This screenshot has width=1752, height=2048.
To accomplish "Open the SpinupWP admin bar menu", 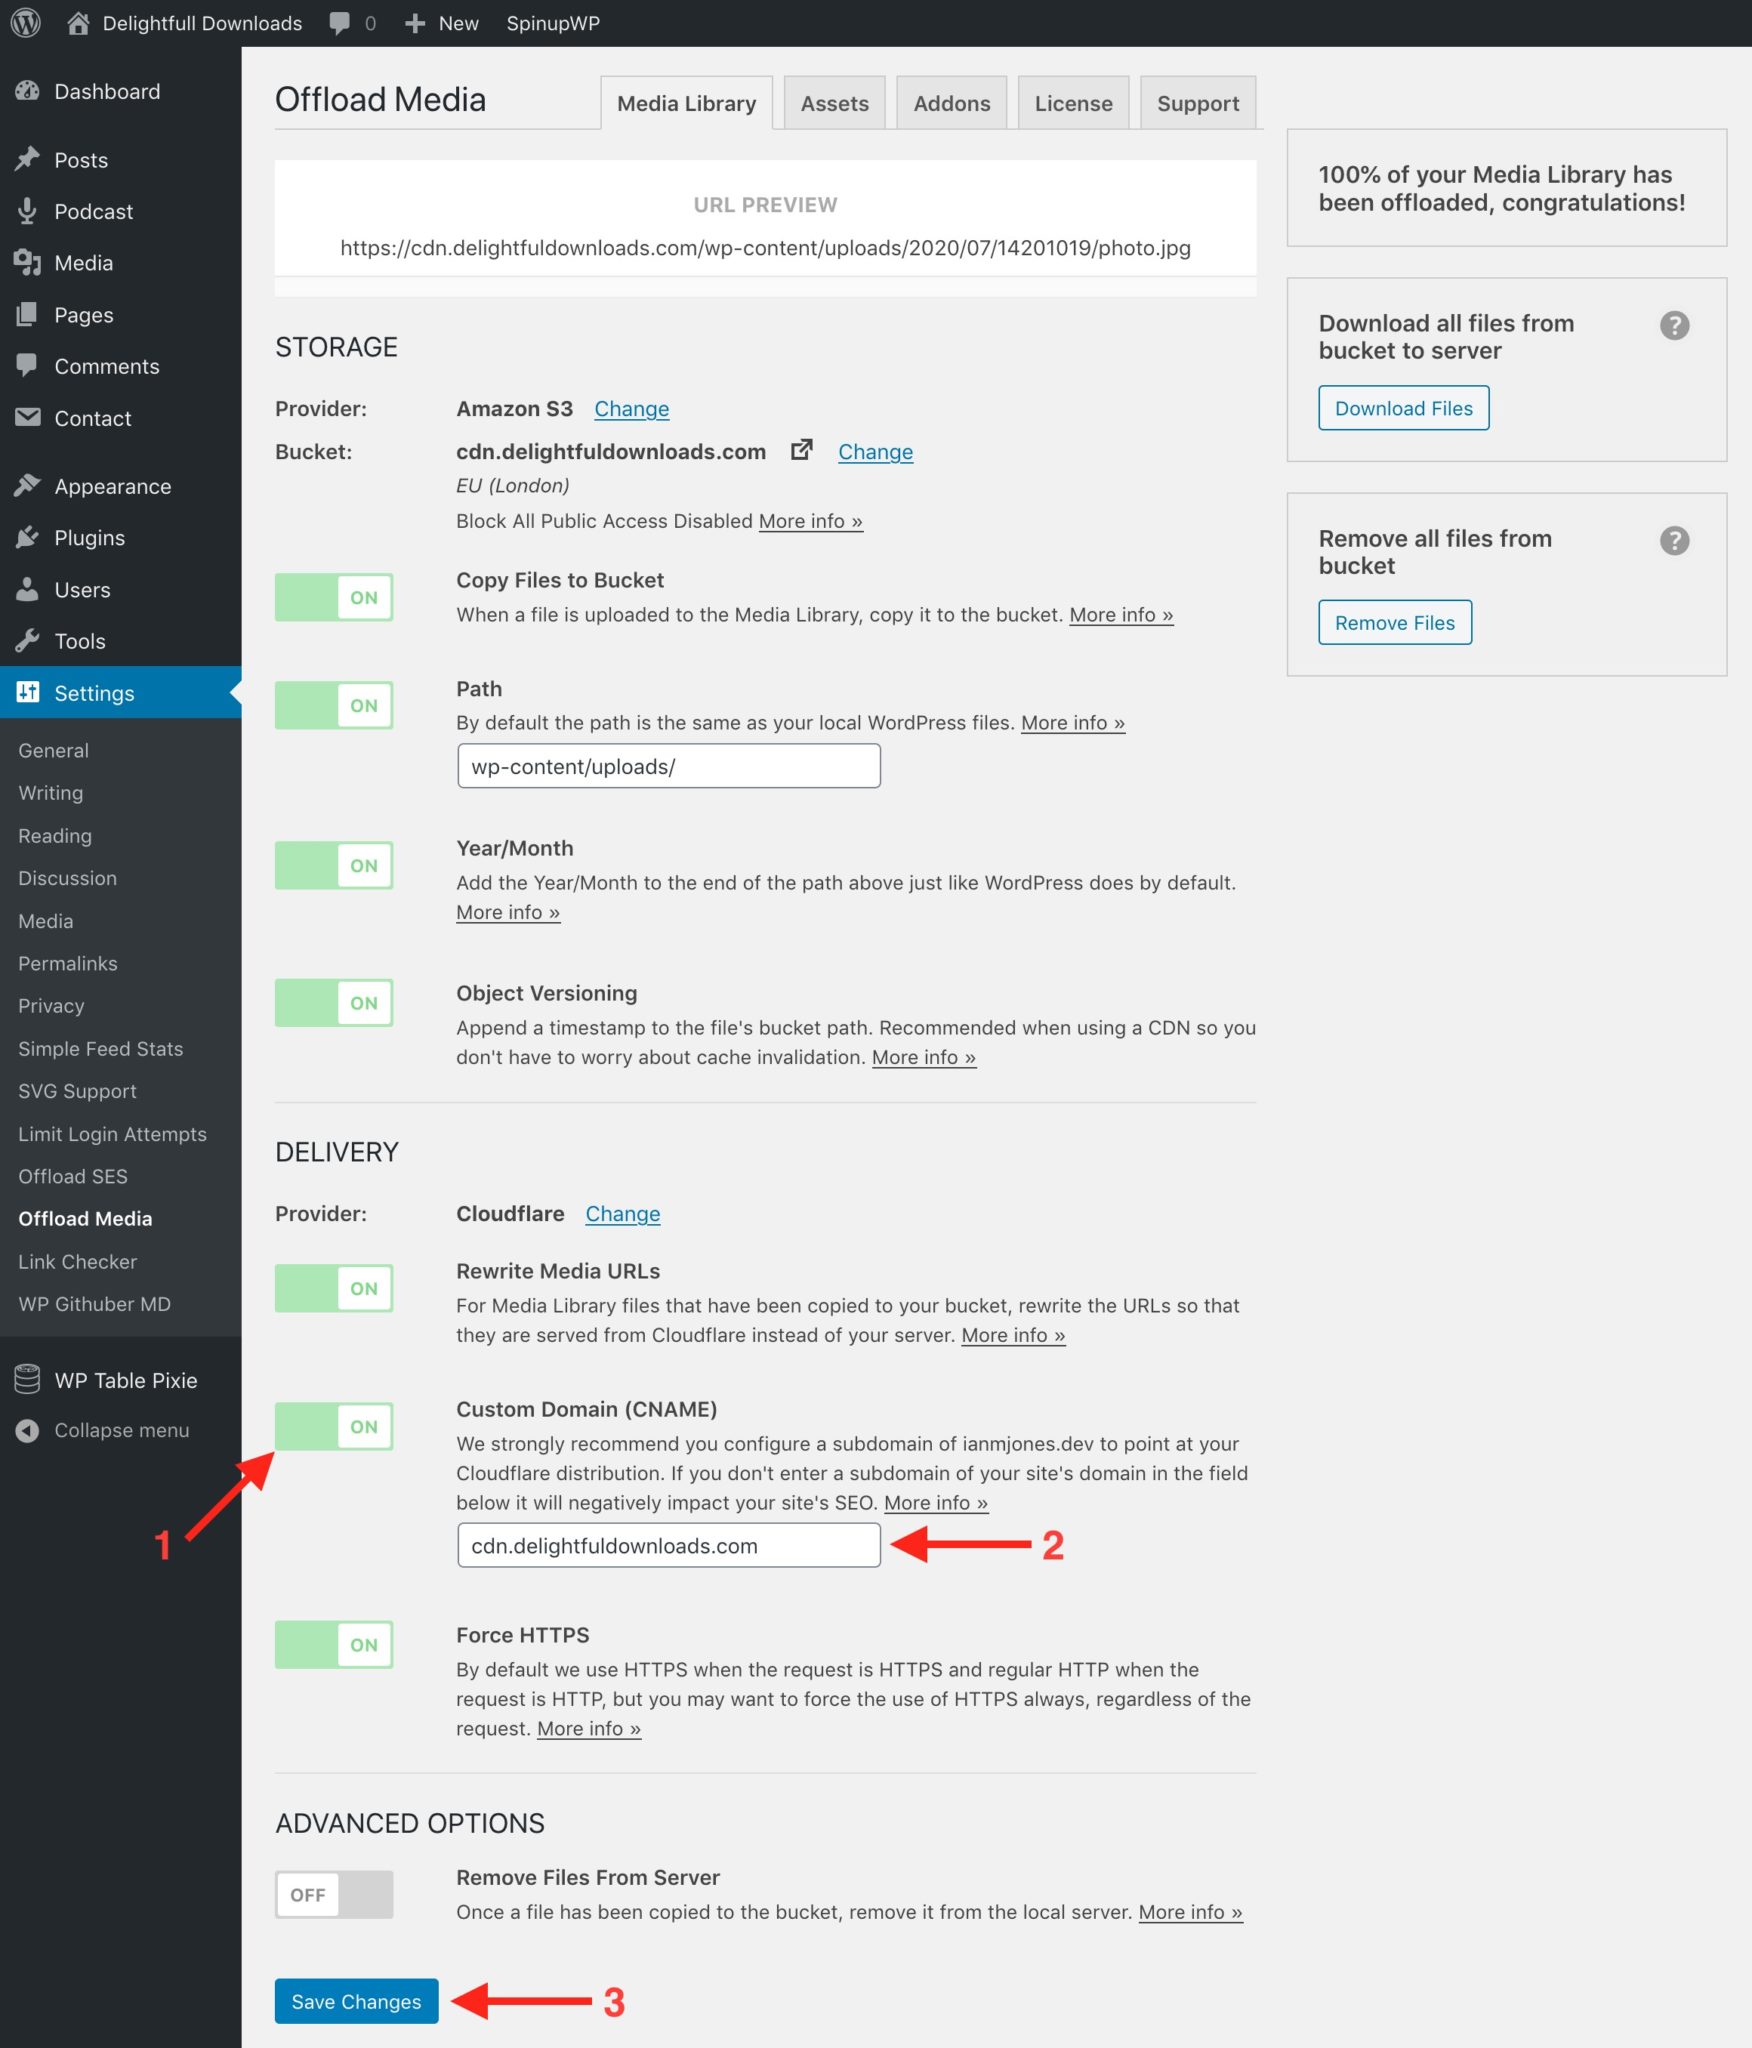I will pyautogui.click(x=553, y=22).
